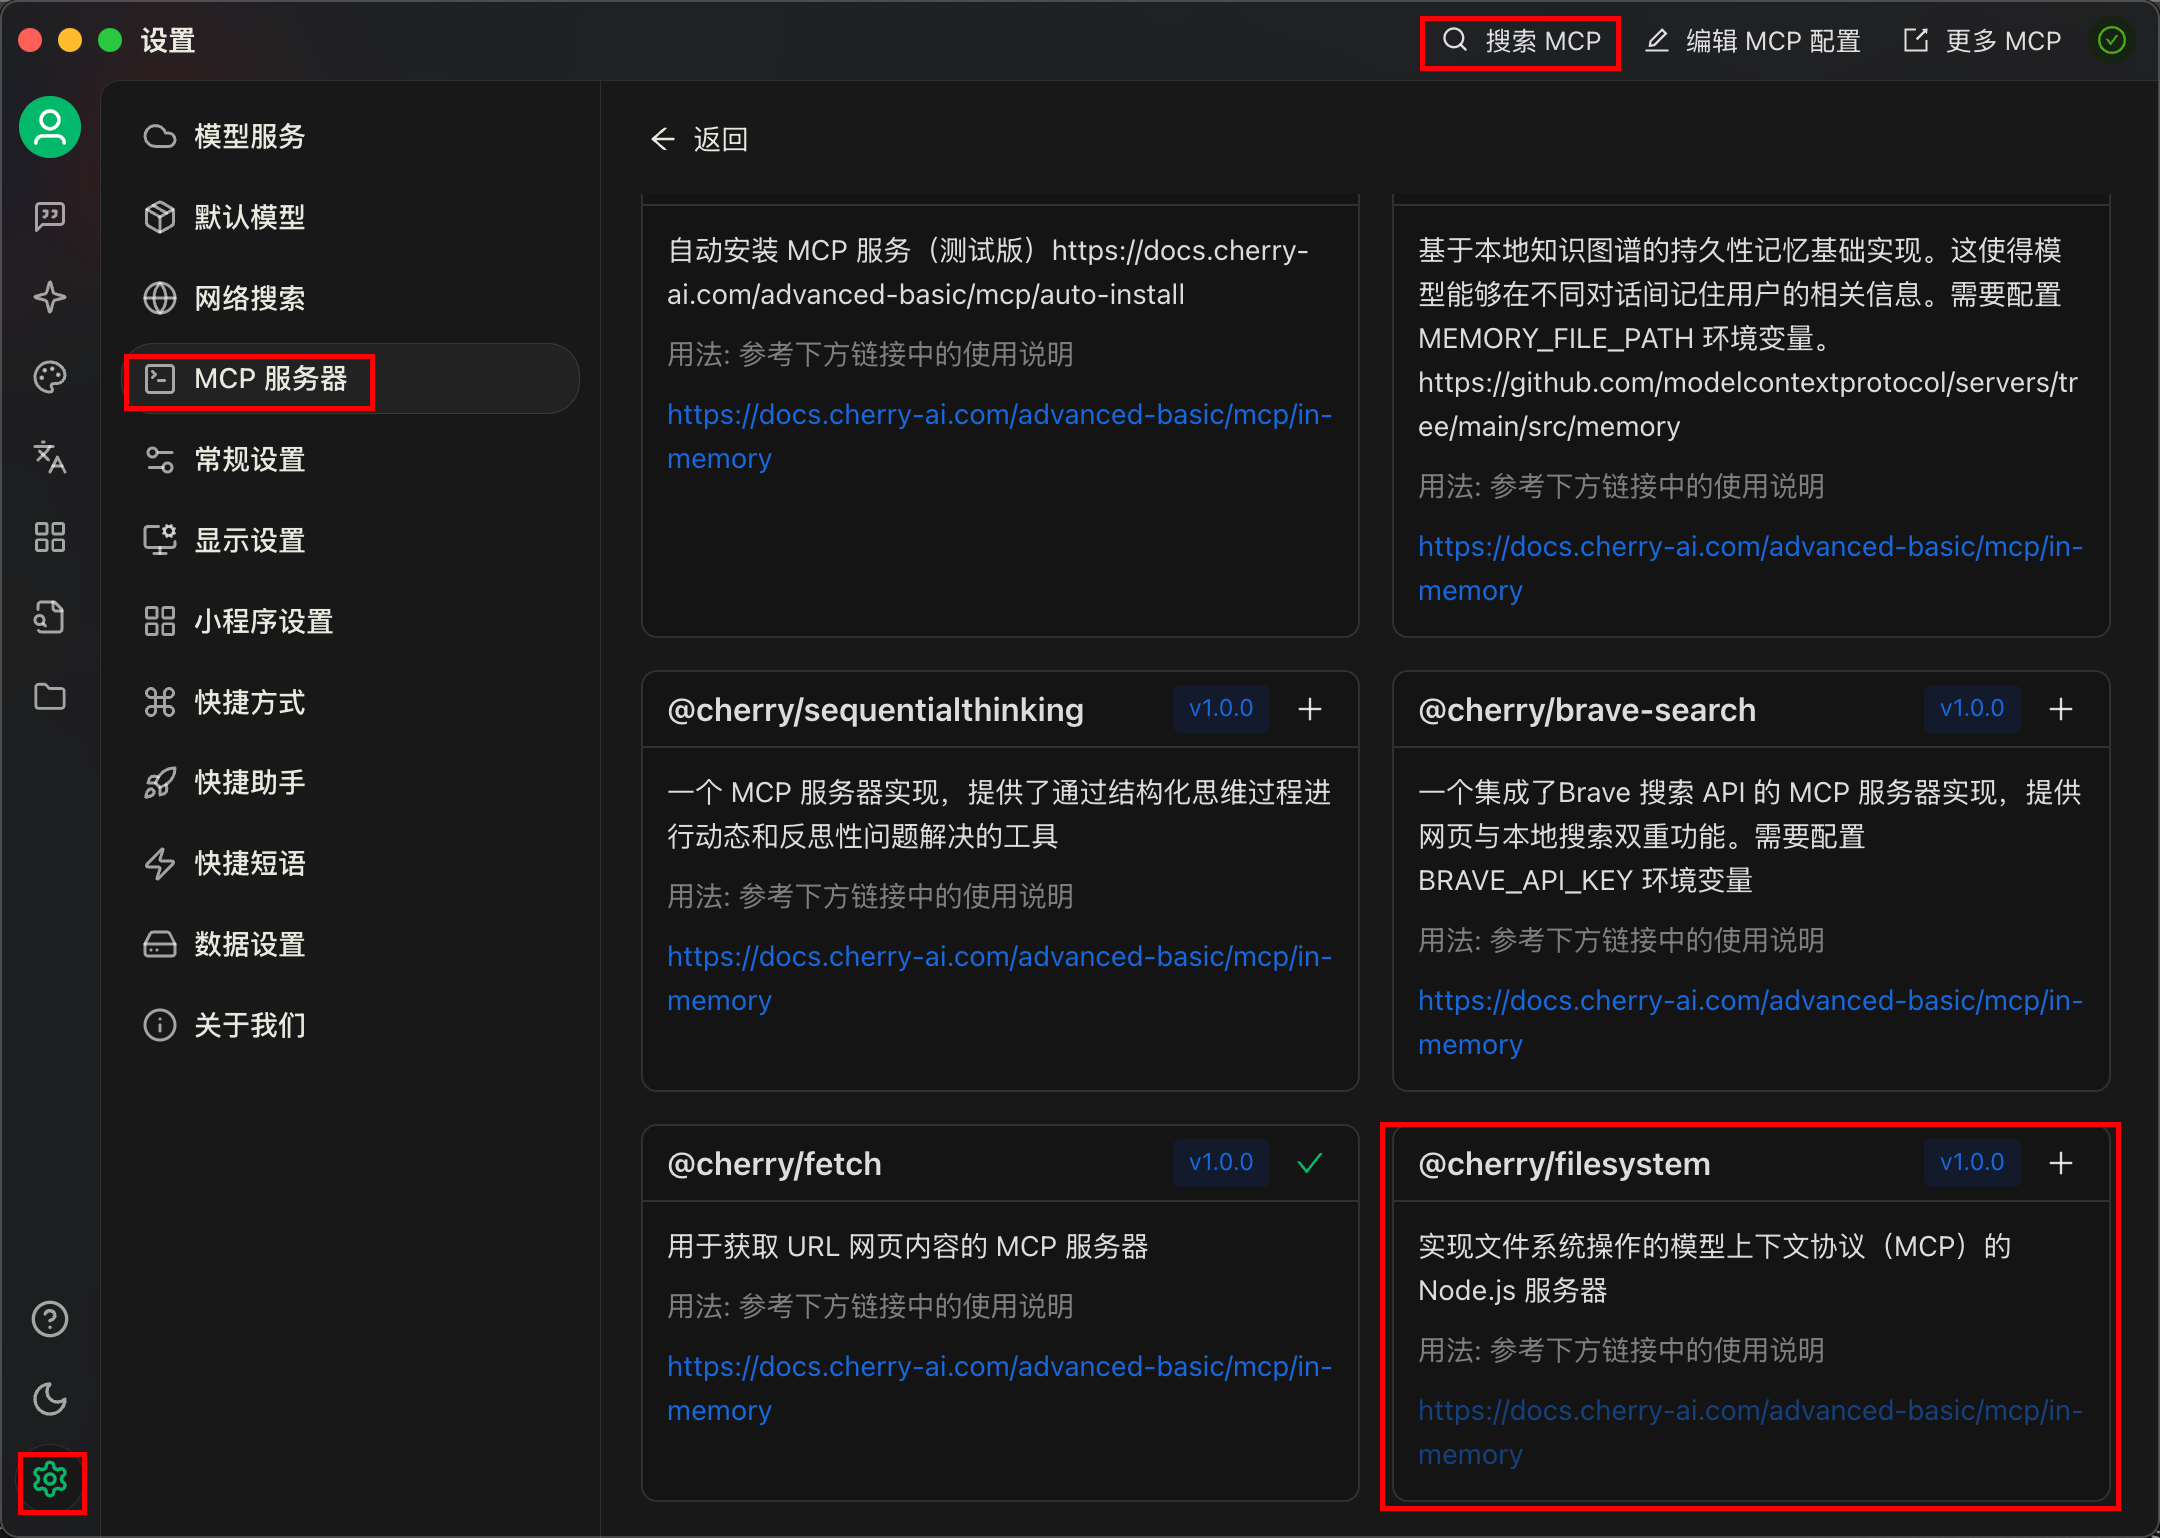
Task: Open docs link in @cherry/filesystem card
Action: click(x=1751, y=1433)
